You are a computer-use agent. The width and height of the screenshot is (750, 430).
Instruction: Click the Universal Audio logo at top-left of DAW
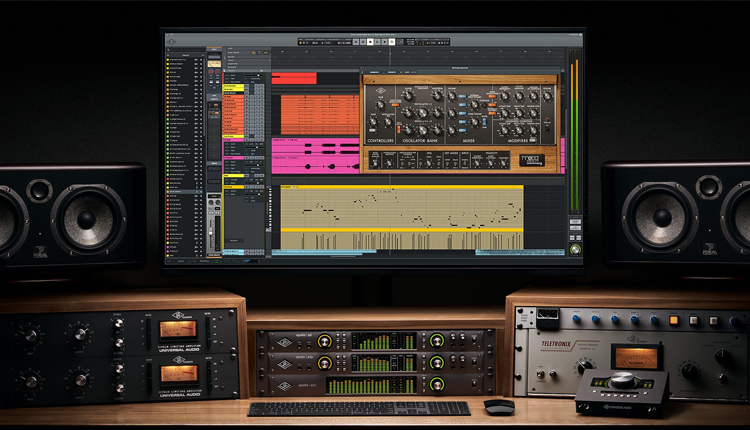click(171, 42)
